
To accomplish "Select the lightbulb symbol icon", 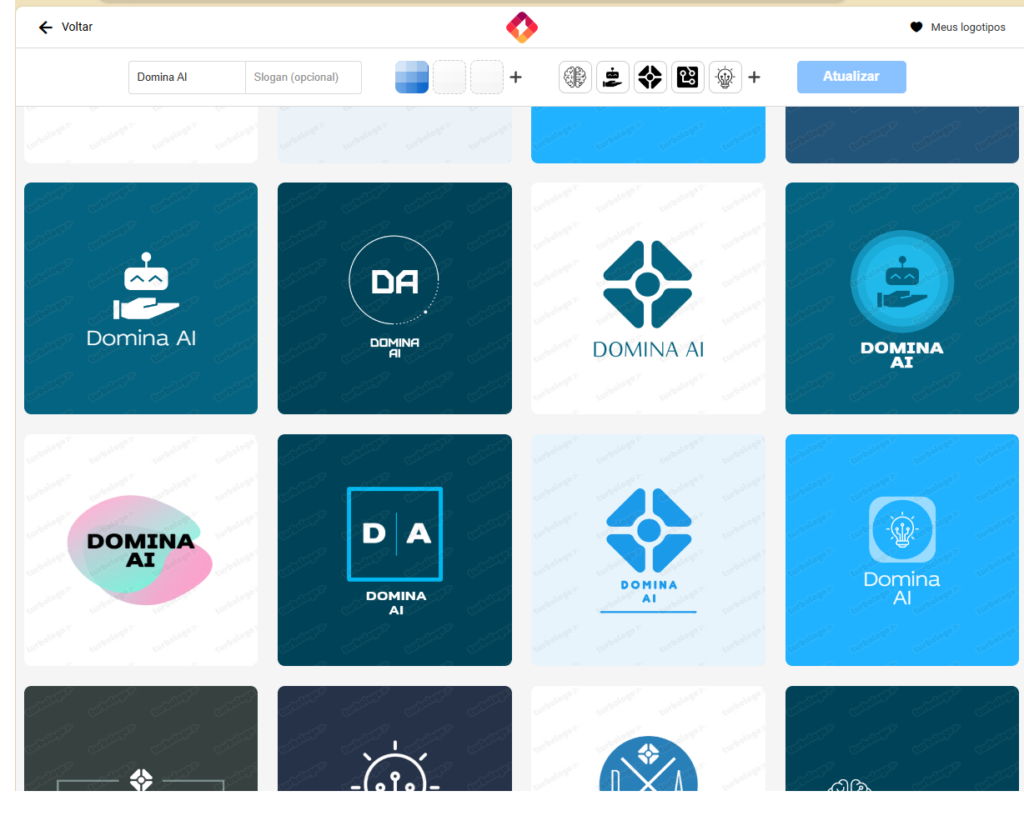I will click(x=725, y=77).
